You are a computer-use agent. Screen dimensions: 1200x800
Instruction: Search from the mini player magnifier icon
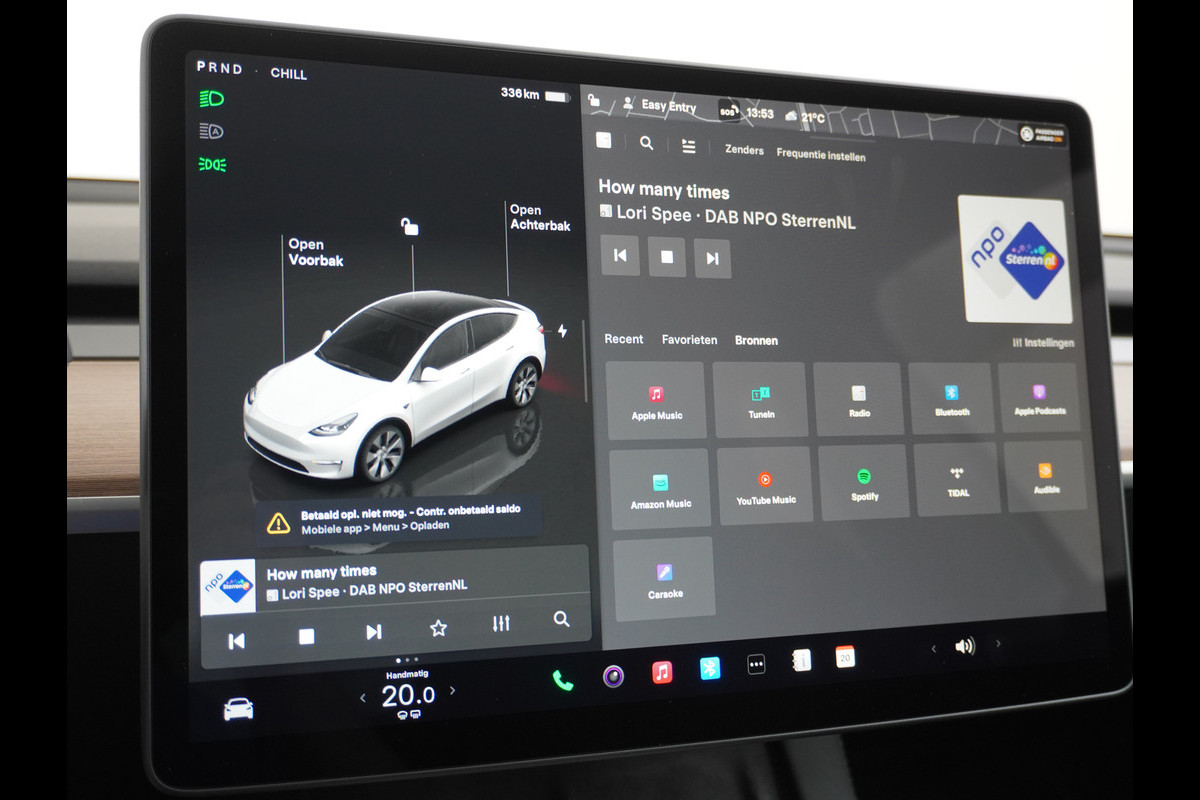[562, 619]
